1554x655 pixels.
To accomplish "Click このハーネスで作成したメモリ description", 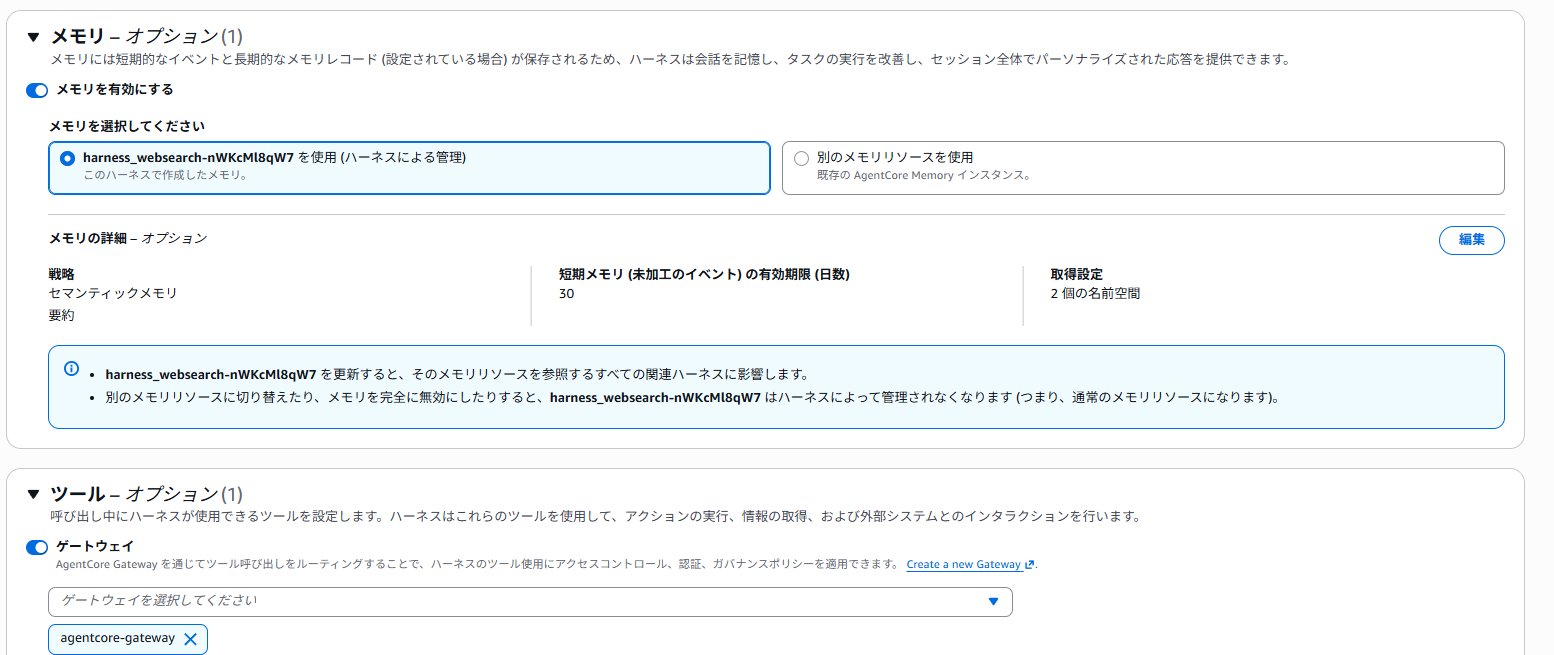I will (x=165, y=175).
